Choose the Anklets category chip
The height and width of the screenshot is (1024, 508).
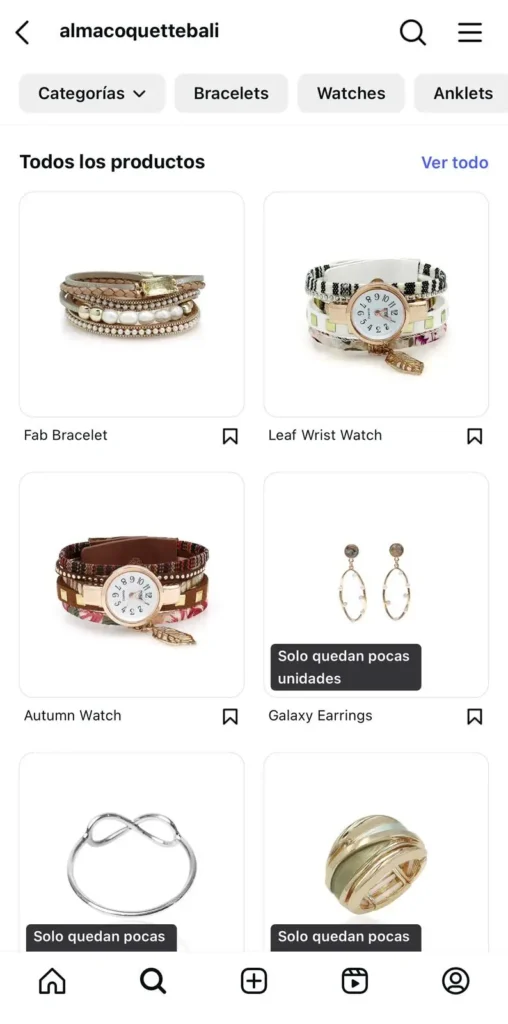[x=462, y=93]
